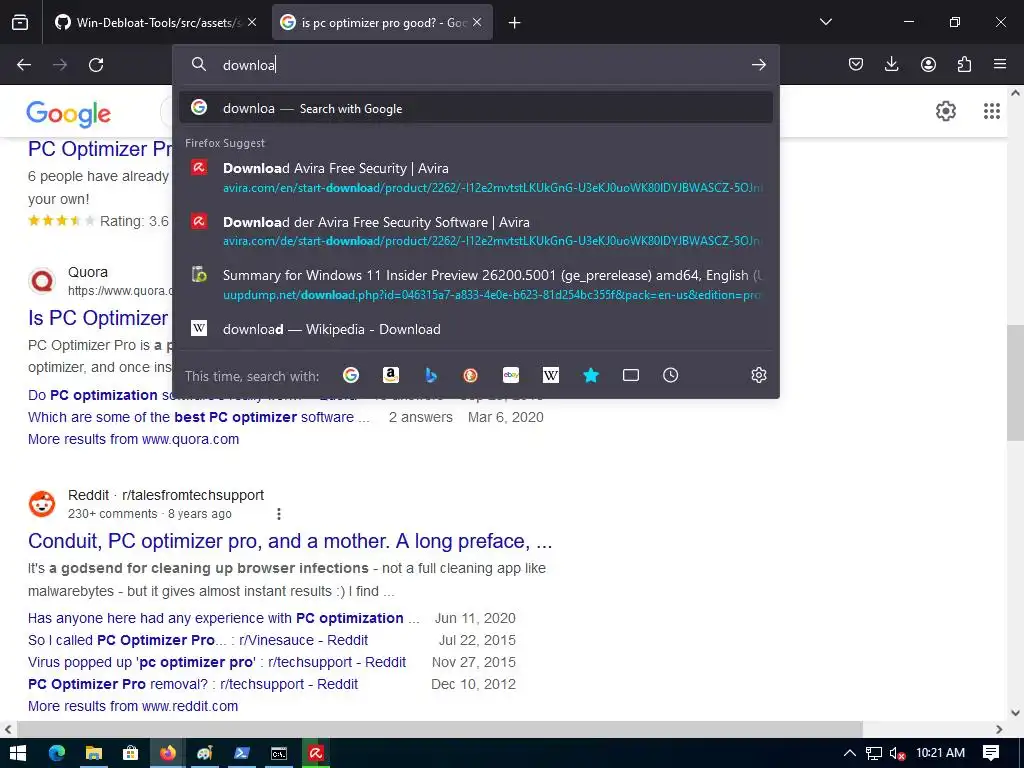Screen dimensions: 1024x768
Task: Search this time with DuckDuckGo
Action: pos(470,375)
